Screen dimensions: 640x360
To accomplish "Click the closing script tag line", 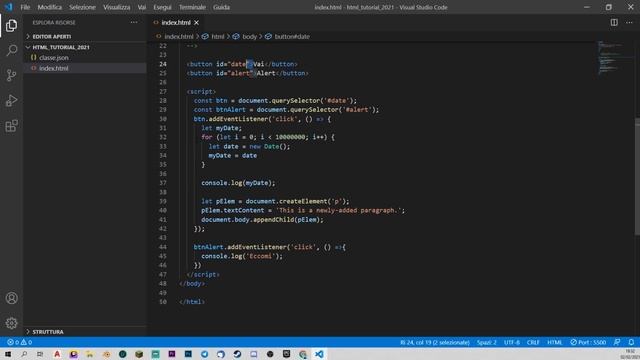I will [x=203, y=274].
